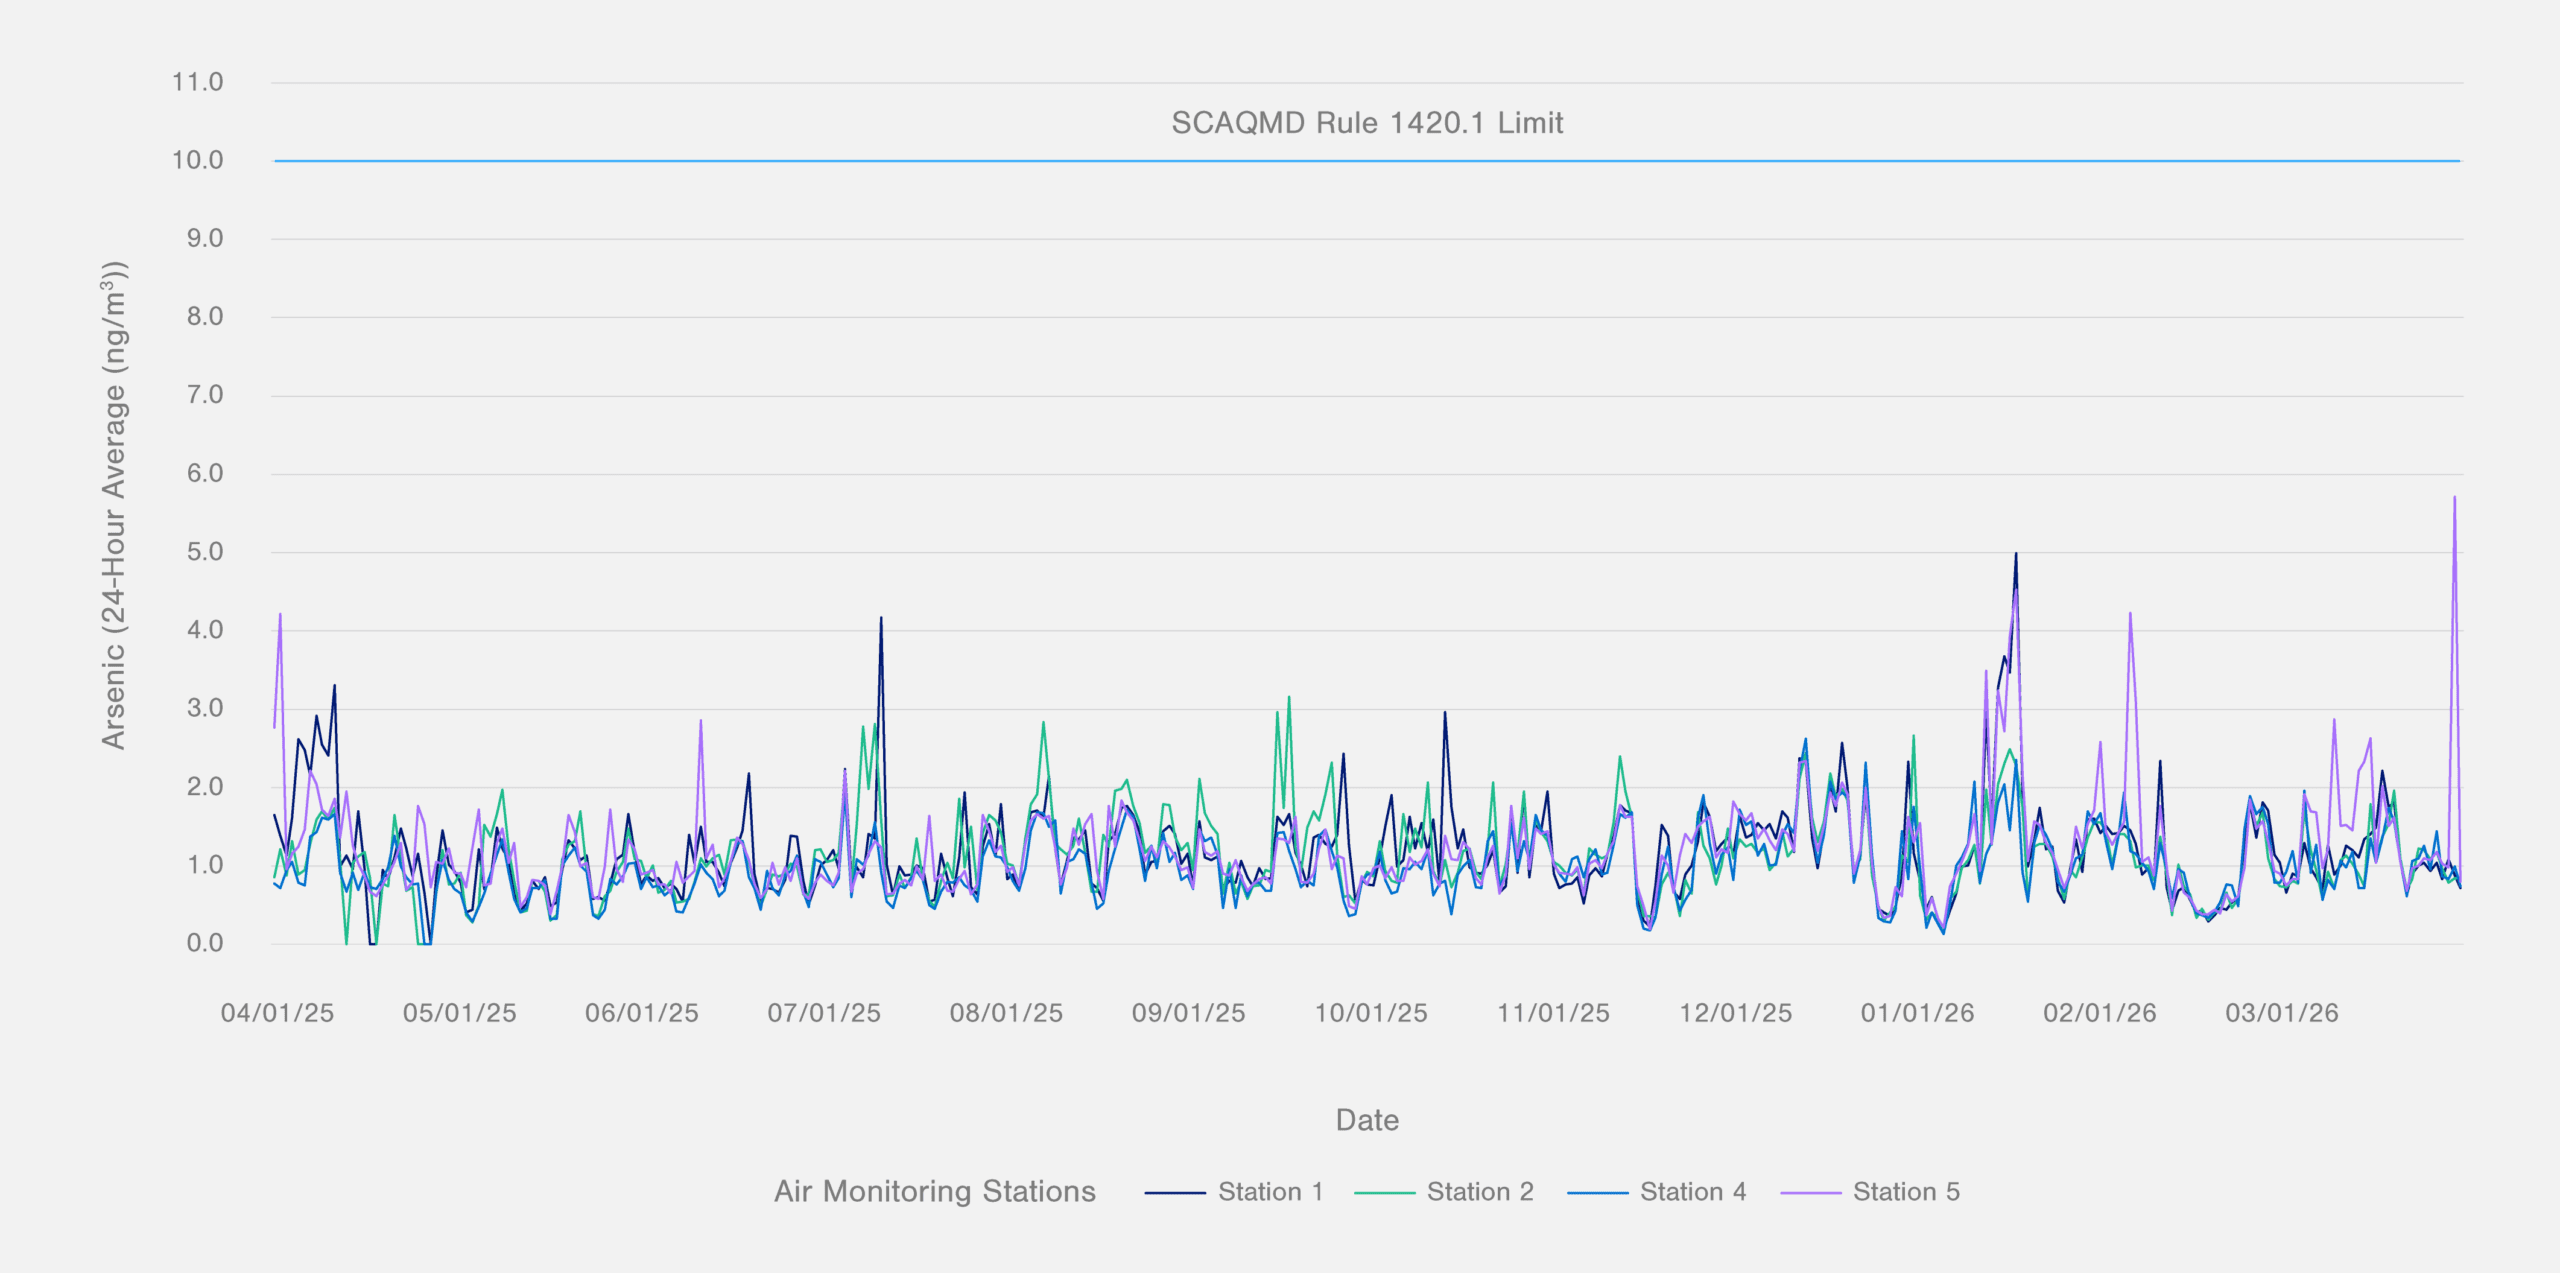Screen dimensions: 2560x1273
Task: Click the 04/01/25 date tick label
Action: [277, 1013]
